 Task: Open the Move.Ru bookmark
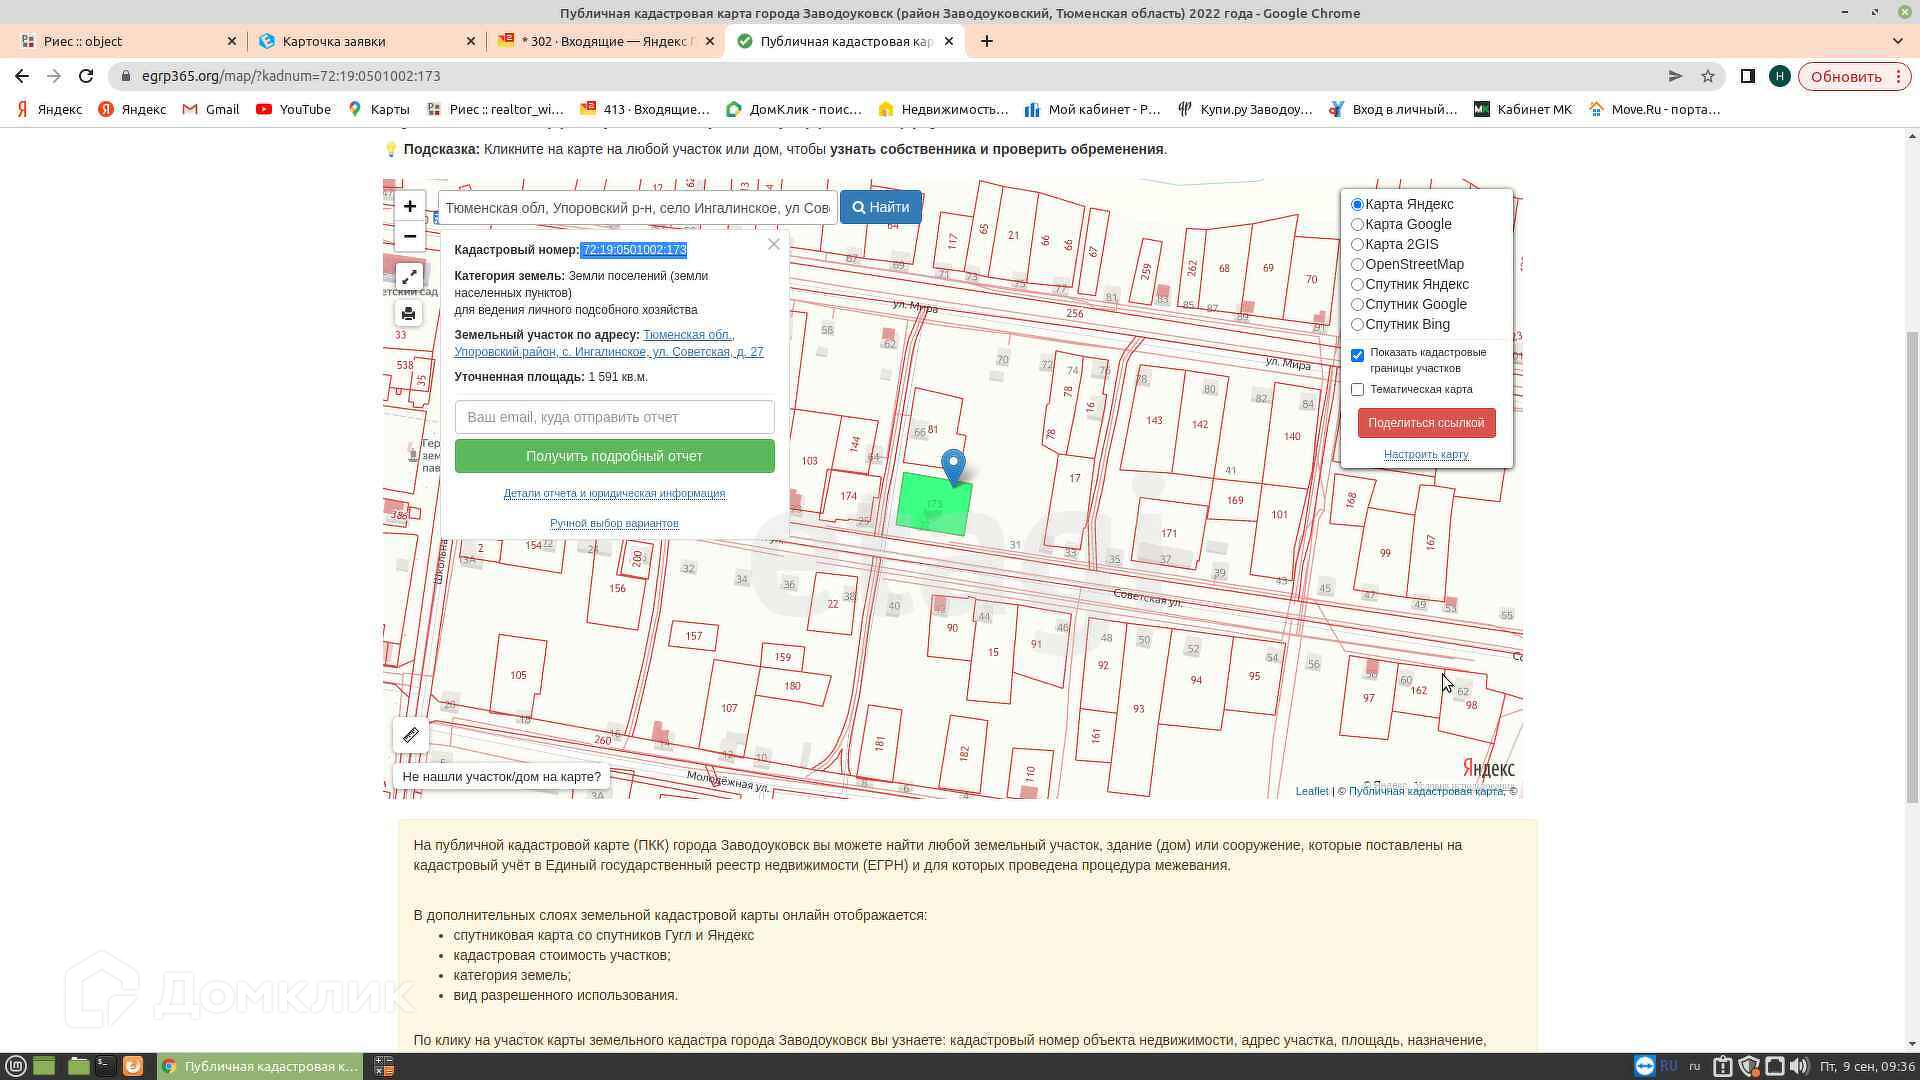click(1654, 109)
